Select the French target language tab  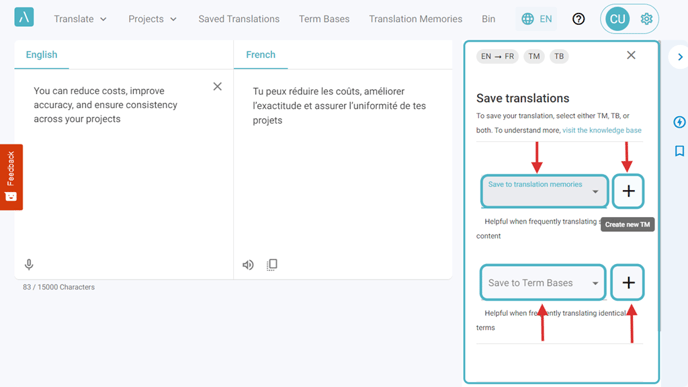tap(261, 55)
